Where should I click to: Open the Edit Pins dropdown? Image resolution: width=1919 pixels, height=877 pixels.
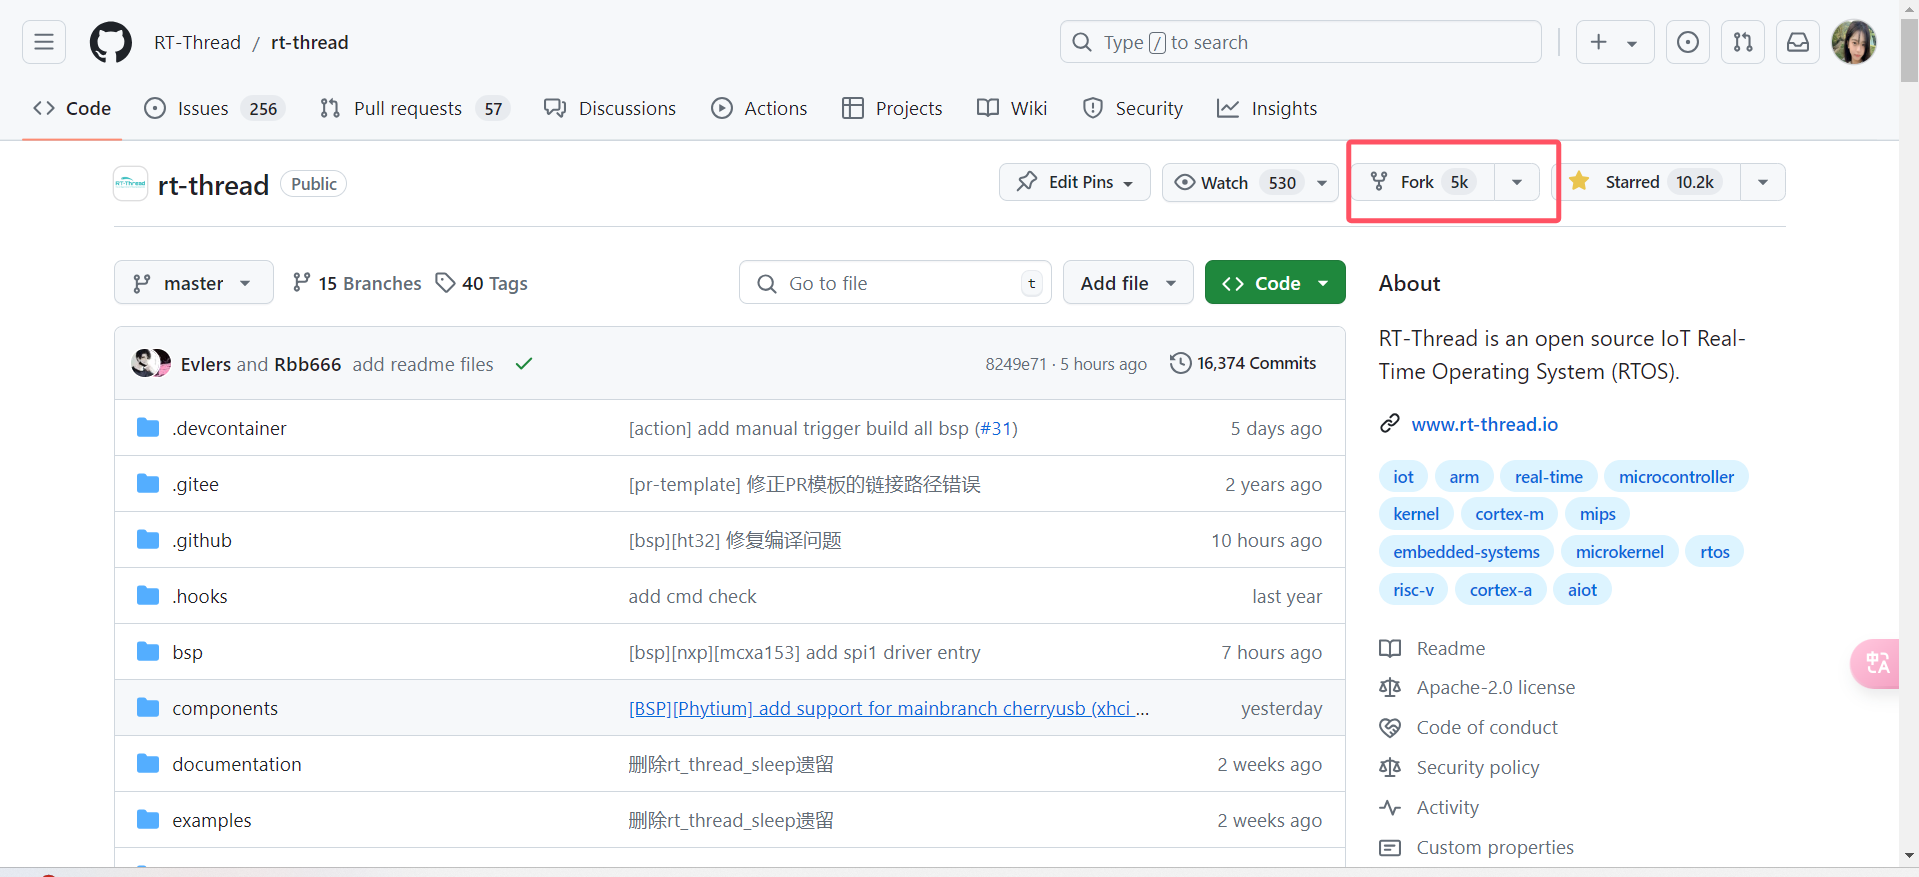(x=1075, y=182)
